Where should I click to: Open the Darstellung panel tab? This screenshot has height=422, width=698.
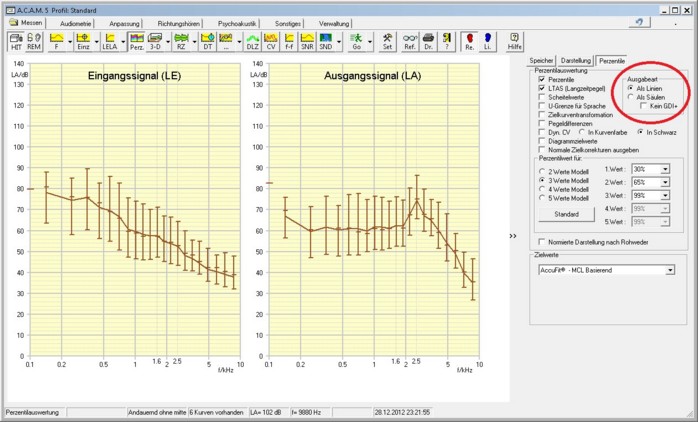click(576, 61)
